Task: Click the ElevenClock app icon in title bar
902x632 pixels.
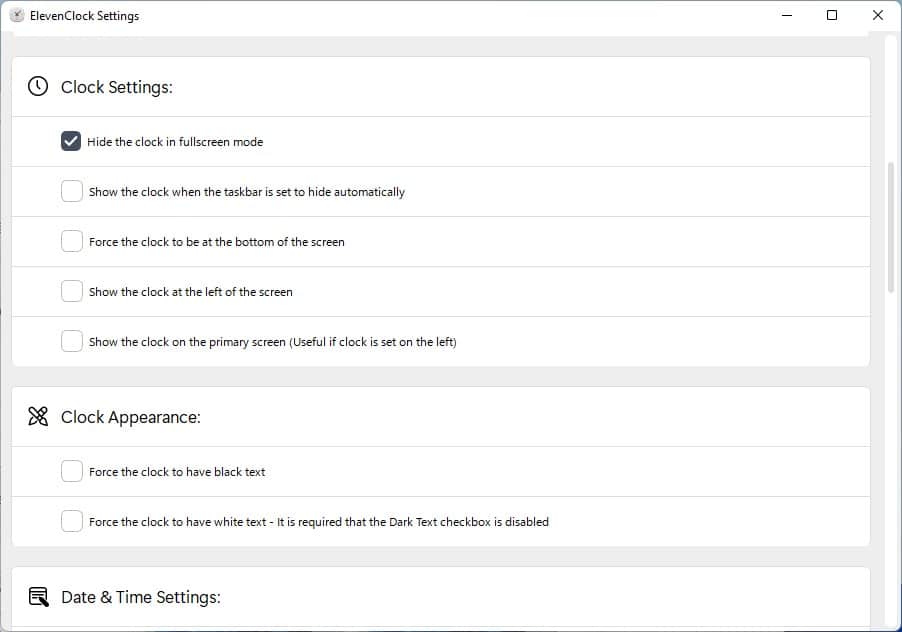Action: click(16, 16)
